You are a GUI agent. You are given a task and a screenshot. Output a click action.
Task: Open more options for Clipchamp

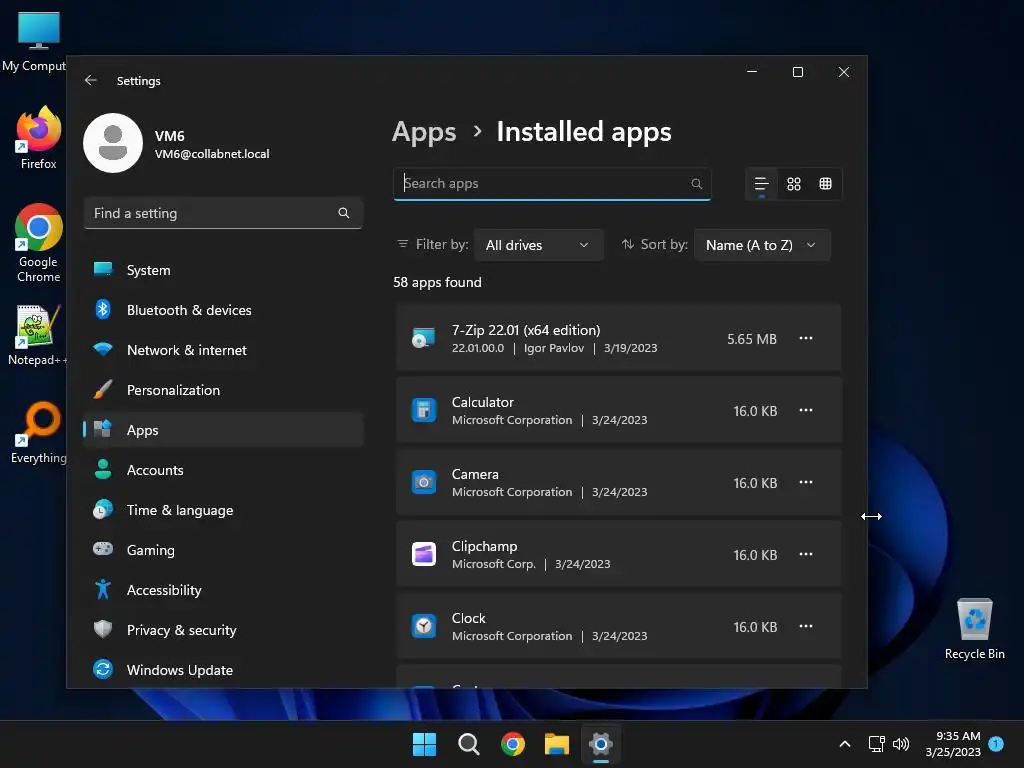pos(806,554)
